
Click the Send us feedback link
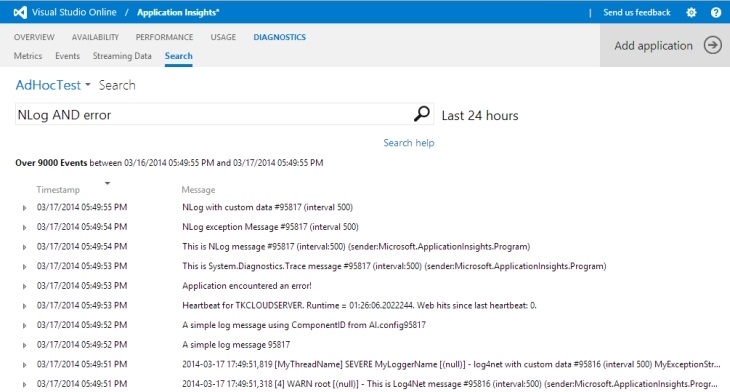click(x=636, y=13)
